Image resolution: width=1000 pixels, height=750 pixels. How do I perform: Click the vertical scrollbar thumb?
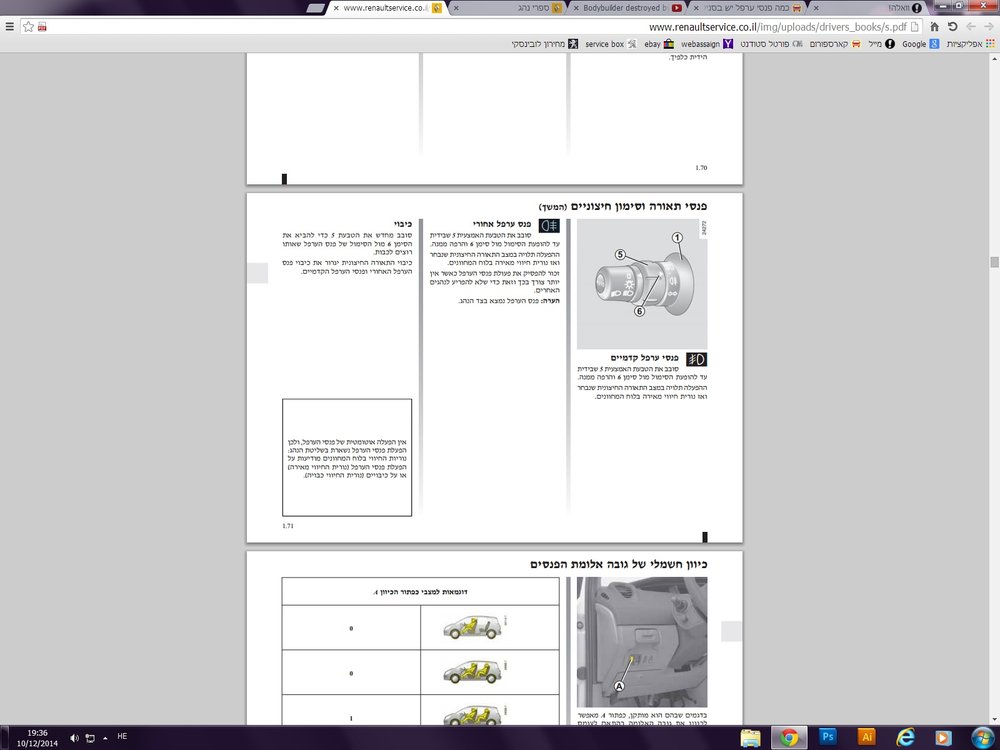(994, 262)
